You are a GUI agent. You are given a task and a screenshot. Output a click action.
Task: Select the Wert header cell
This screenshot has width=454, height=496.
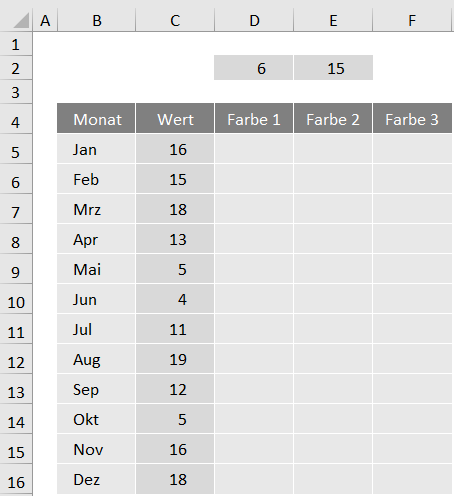[175, 118]
